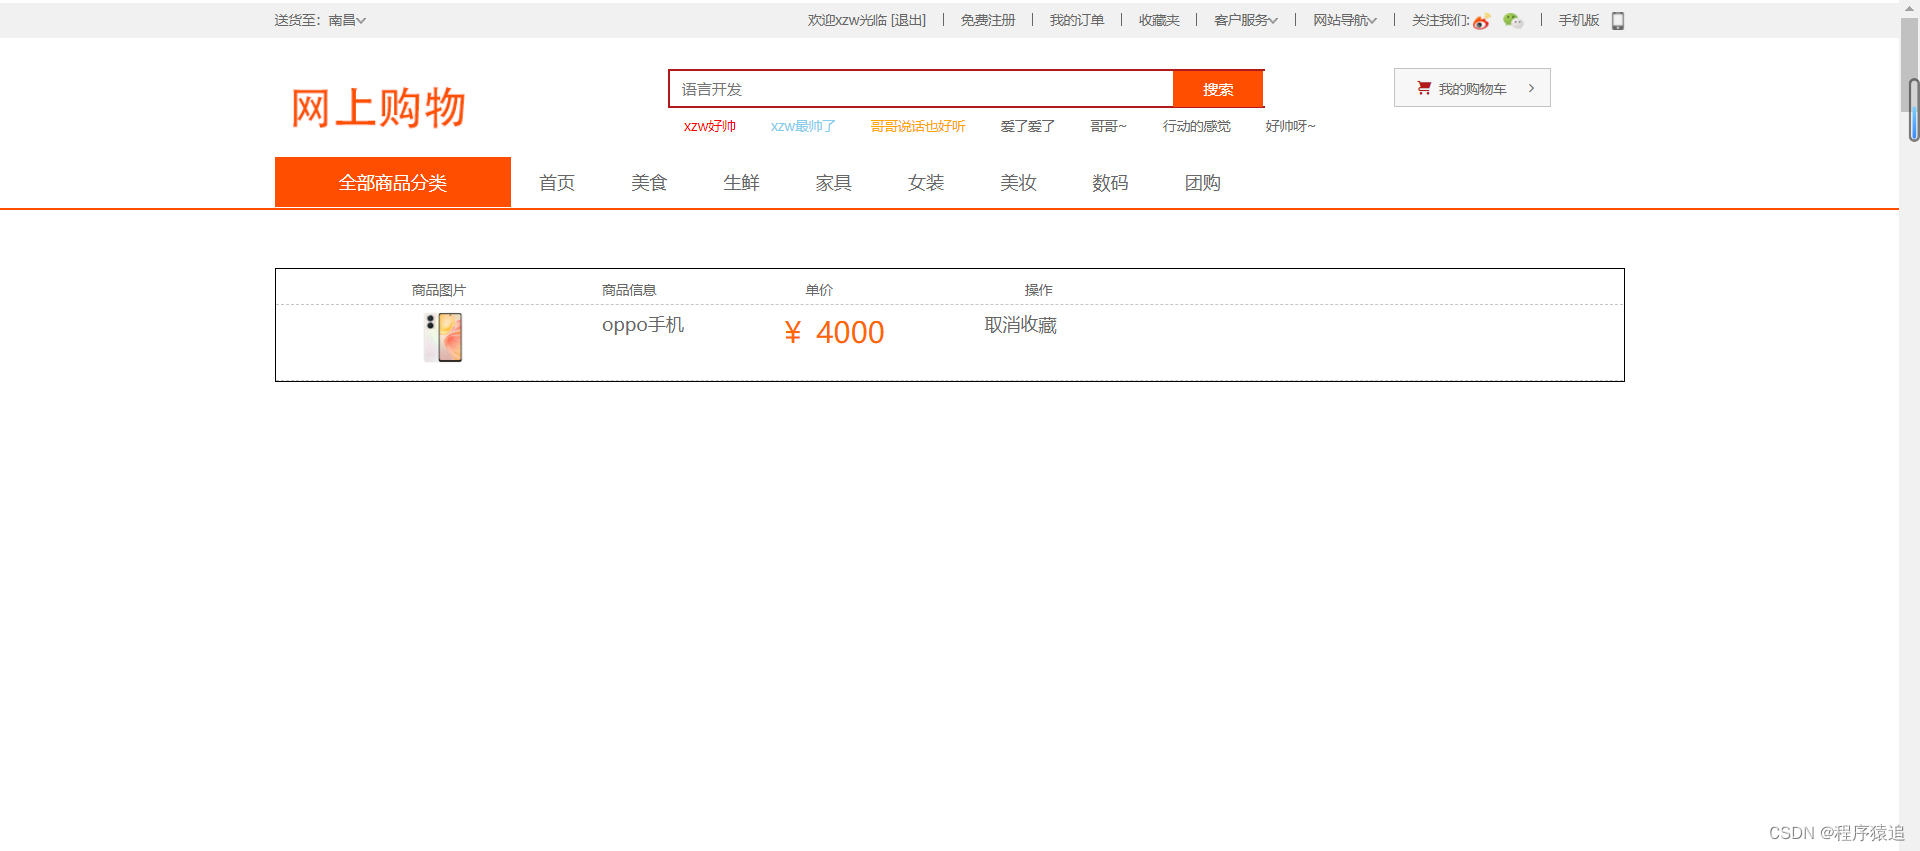Open the 美妆 nav tab

(1018, 183)
